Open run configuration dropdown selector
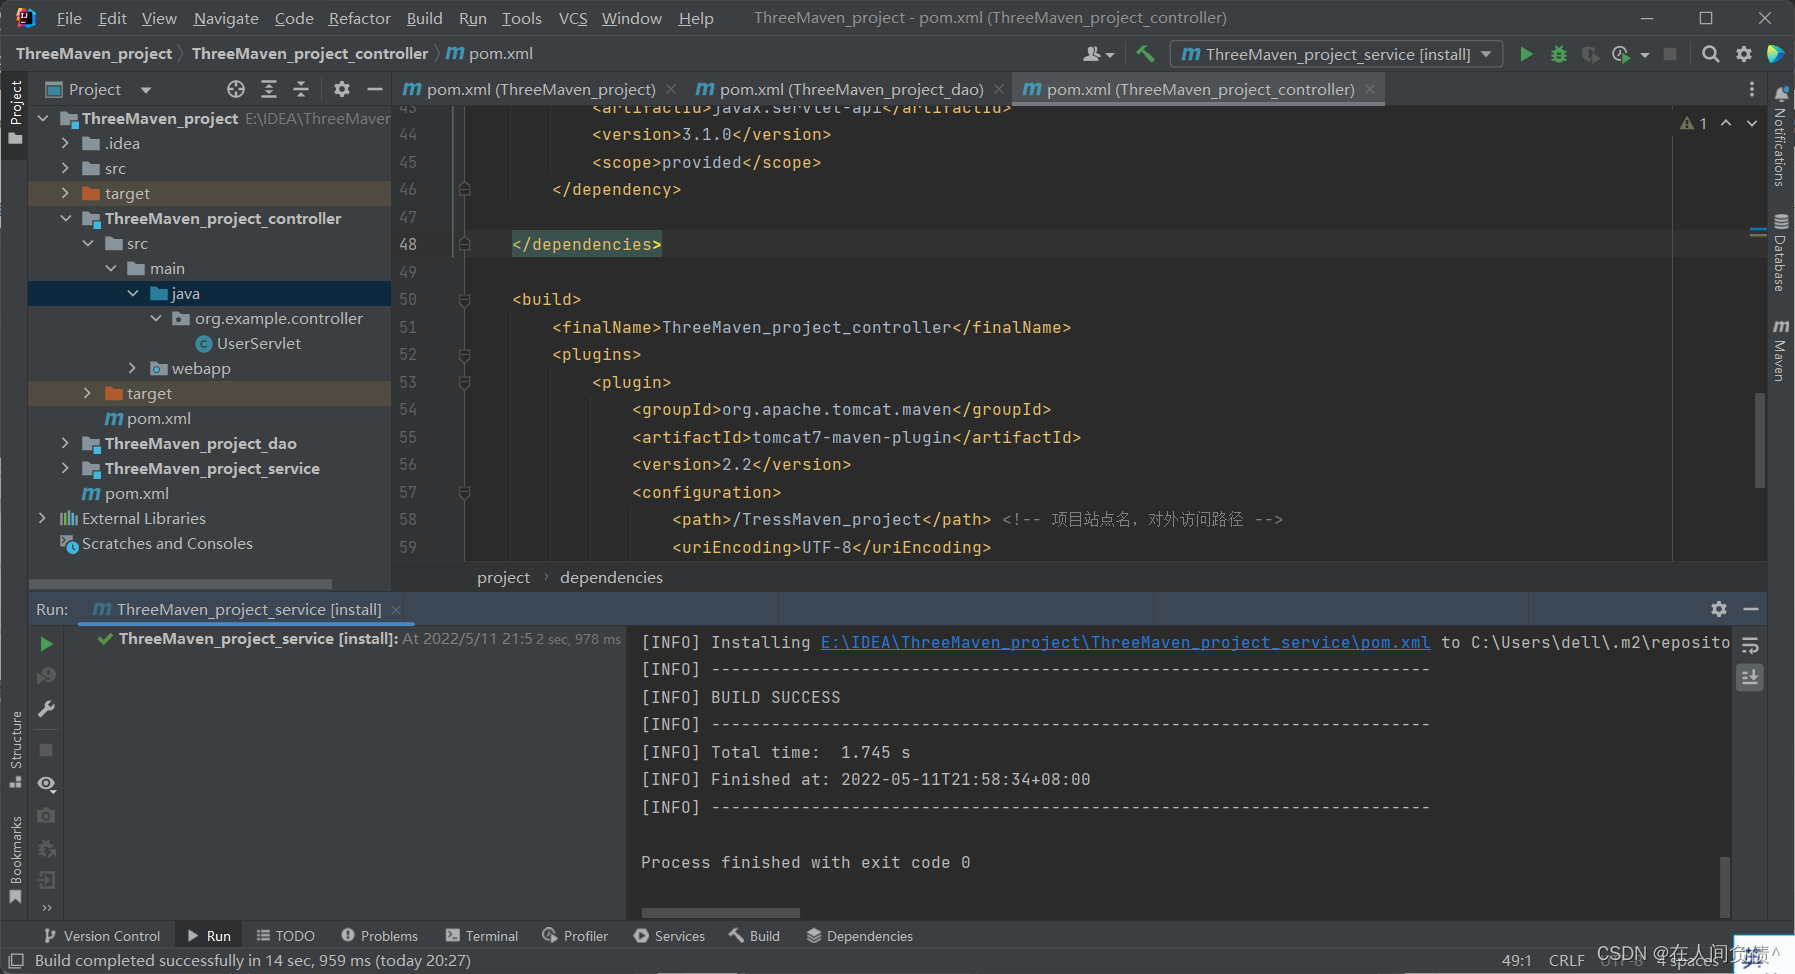1795x974 pixels. (x=1336, y=54)
